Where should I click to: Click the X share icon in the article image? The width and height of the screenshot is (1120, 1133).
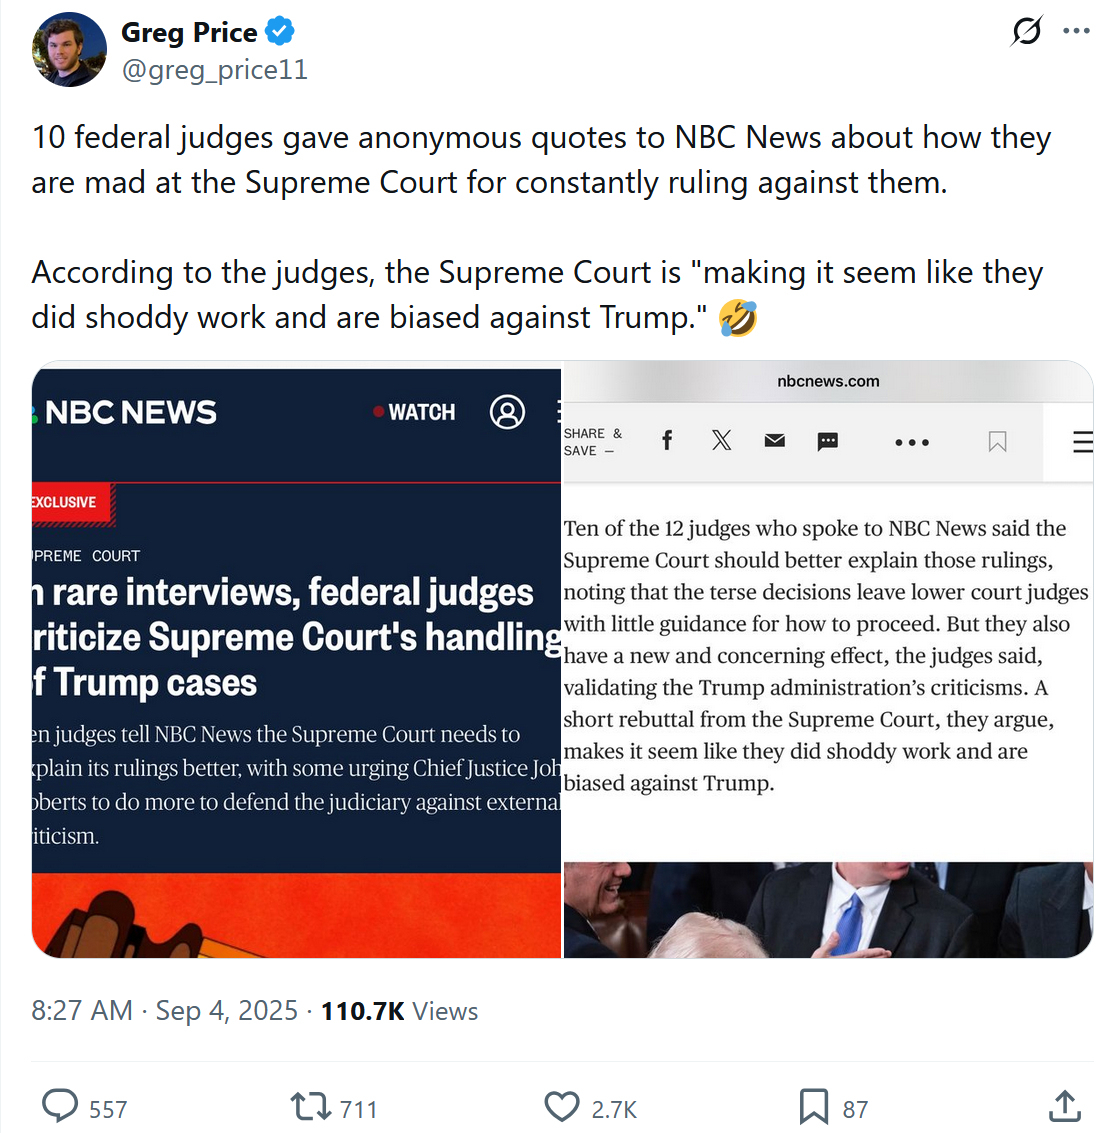point(721,440)
